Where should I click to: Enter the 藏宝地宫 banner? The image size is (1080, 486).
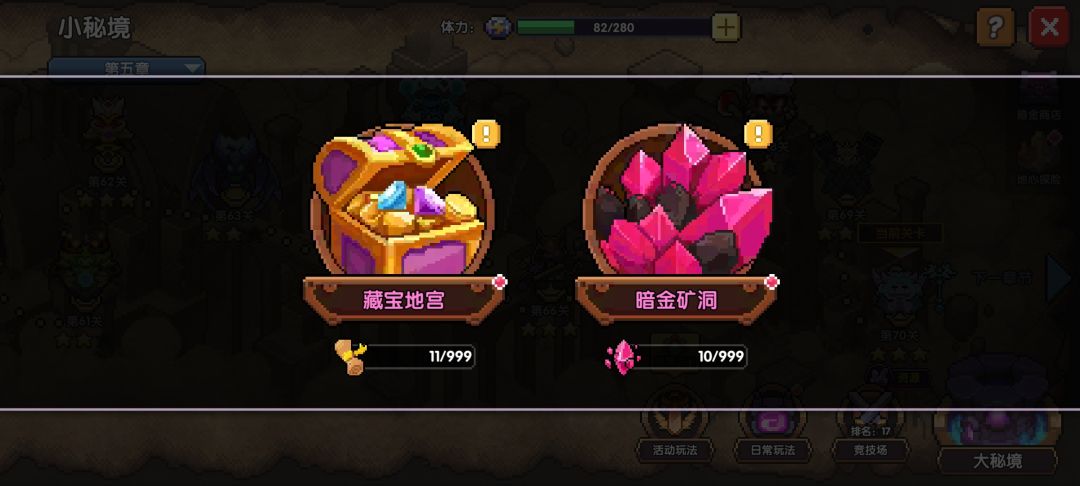(x=404, y=300)
